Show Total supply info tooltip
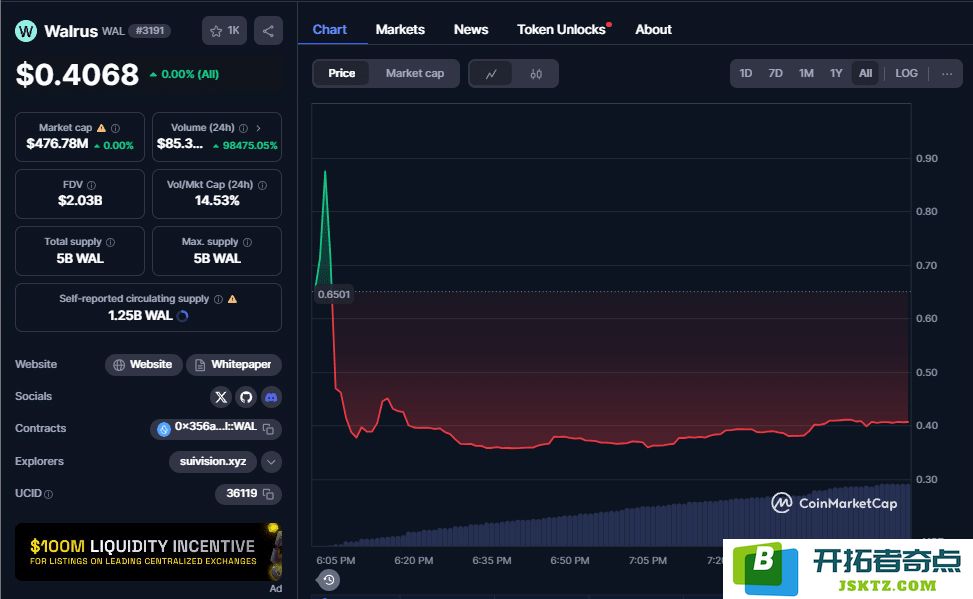The height and width of the screenshot is (599, 973). (110, 242)
